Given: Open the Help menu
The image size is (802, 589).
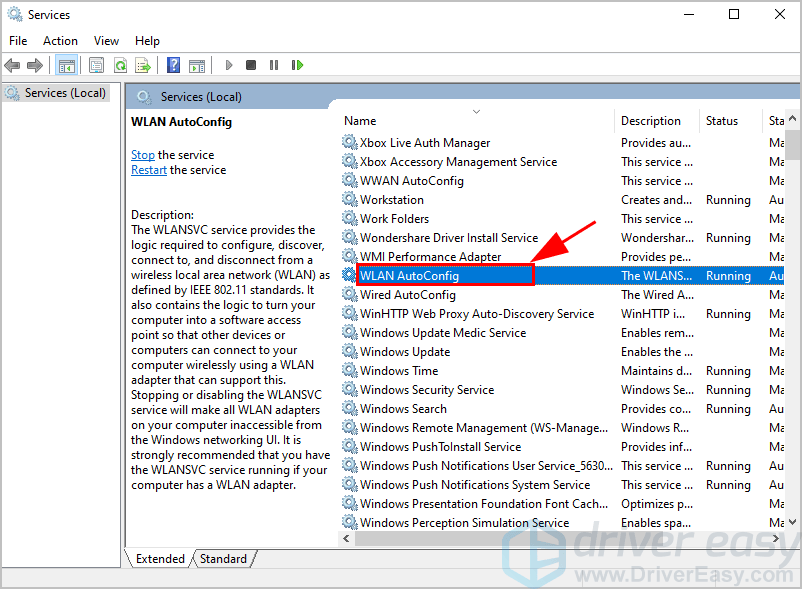Looking at the screenshot, I should (x=147, y=41).
